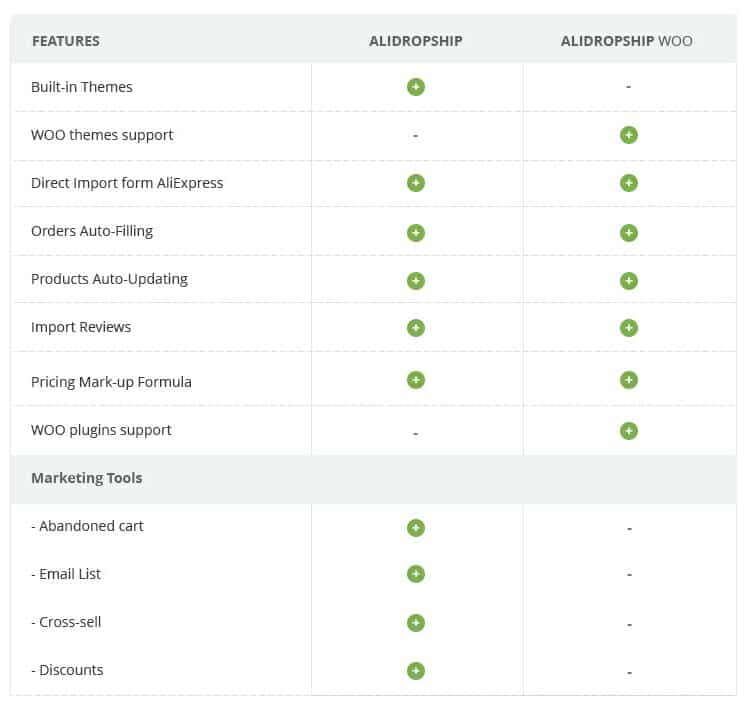Screen dimensions: 745x710
Task: Click AliDropship Woo plus icon for Import Reviews
Action: (x=629, y=328)
